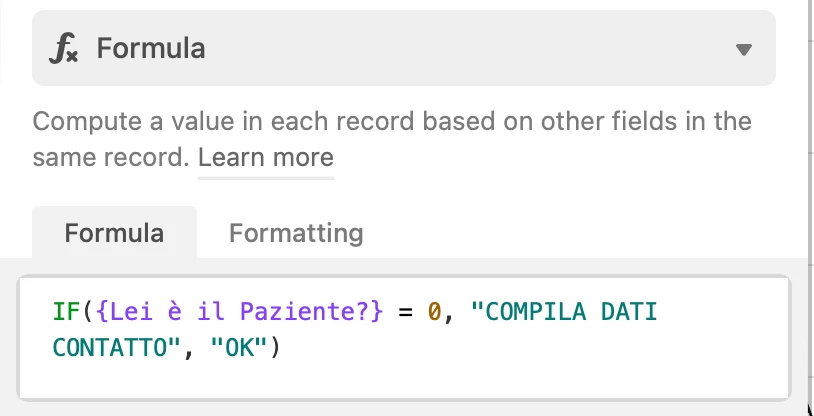Click the IF function keyword in formula
This screenshot has height=416, width=814.
click(66, 312)
